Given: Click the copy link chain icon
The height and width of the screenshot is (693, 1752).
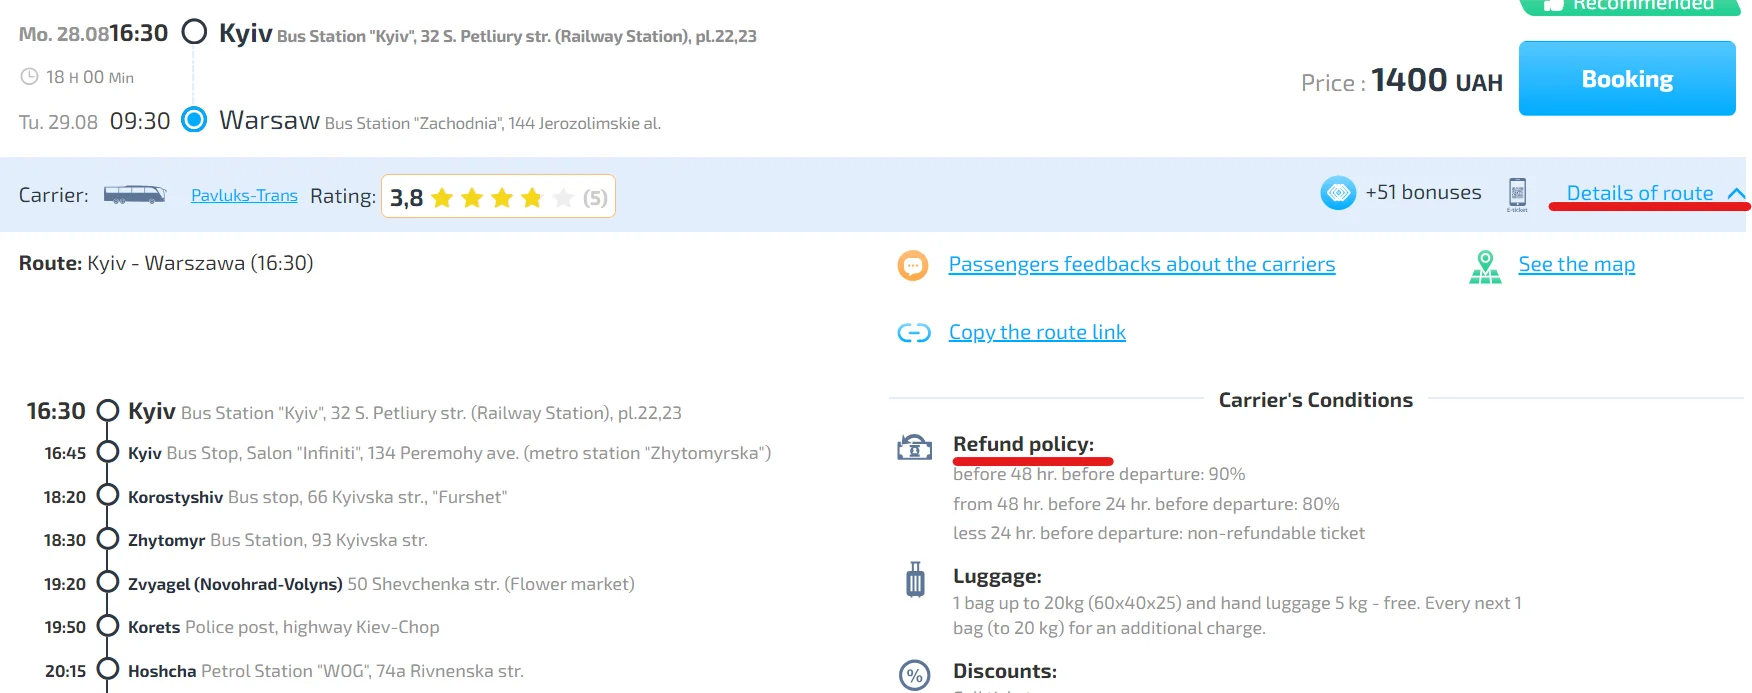Looking at the screenshot, I should [x=914, y=333].
